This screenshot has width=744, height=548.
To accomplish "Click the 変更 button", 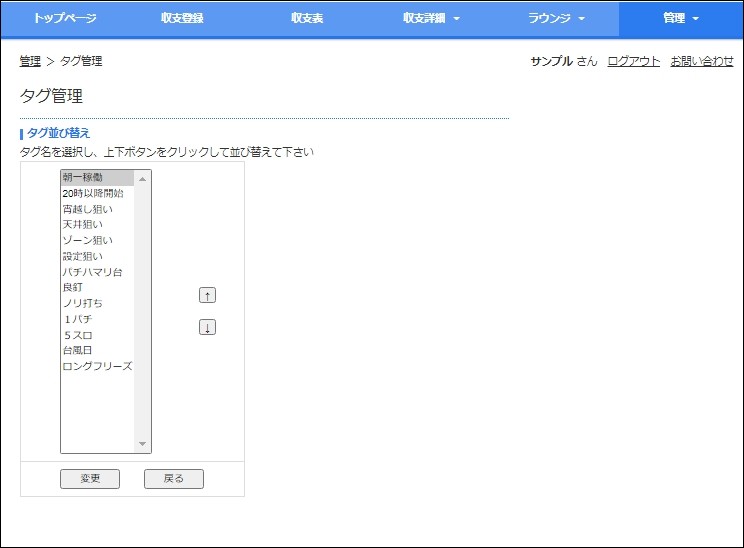I will [x=90, y=479].
